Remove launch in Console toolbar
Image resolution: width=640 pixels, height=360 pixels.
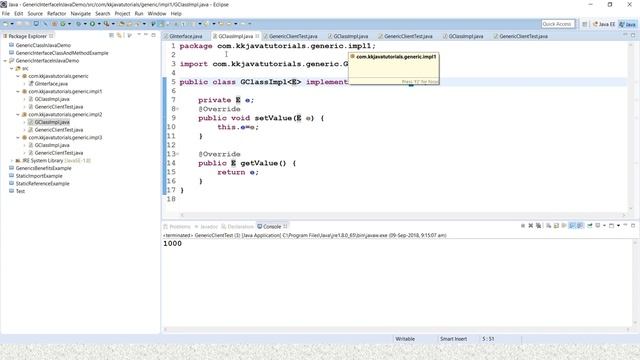(531, 225)
